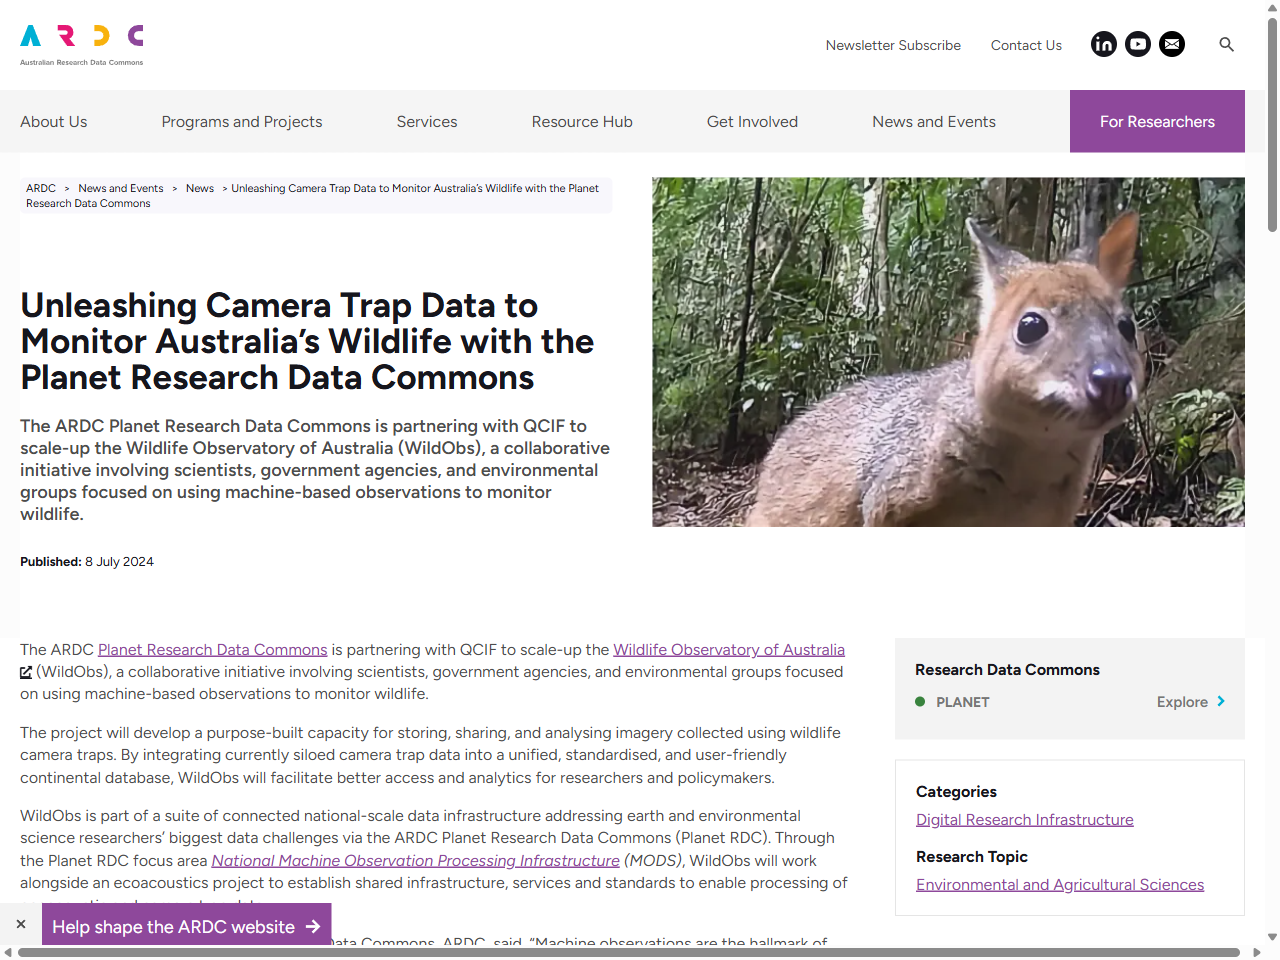Click the green PLANET status dot

point(920,702)
